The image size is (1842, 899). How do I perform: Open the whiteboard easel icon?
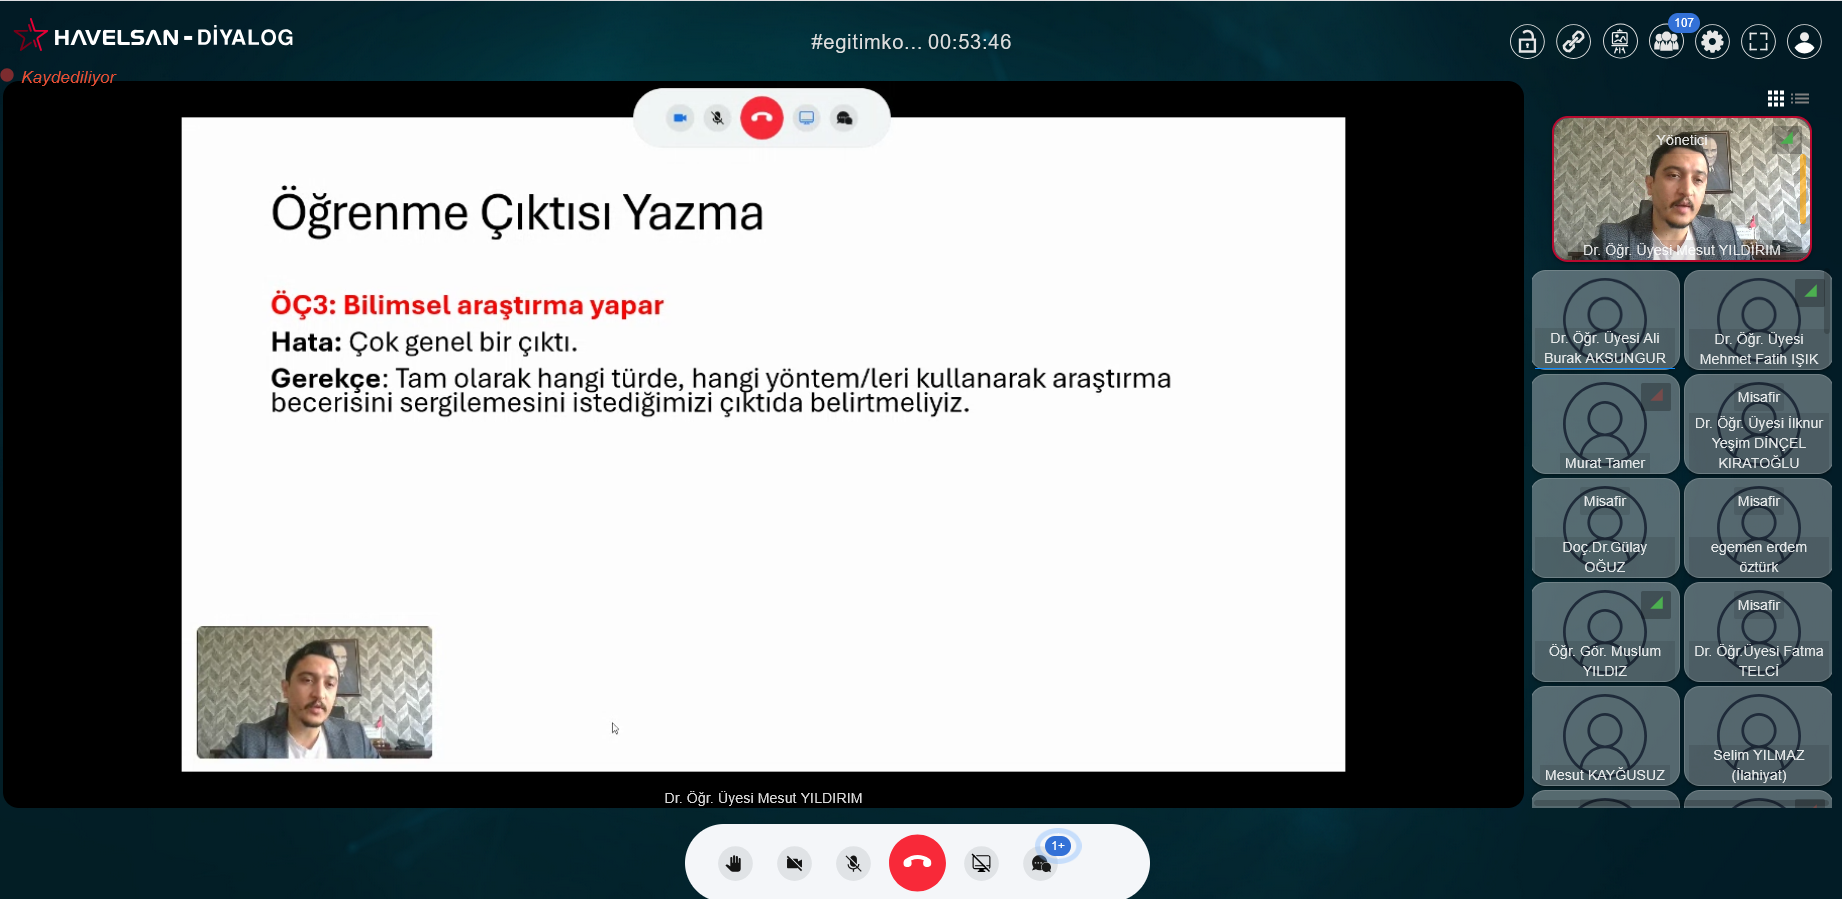pos(1619,42)
